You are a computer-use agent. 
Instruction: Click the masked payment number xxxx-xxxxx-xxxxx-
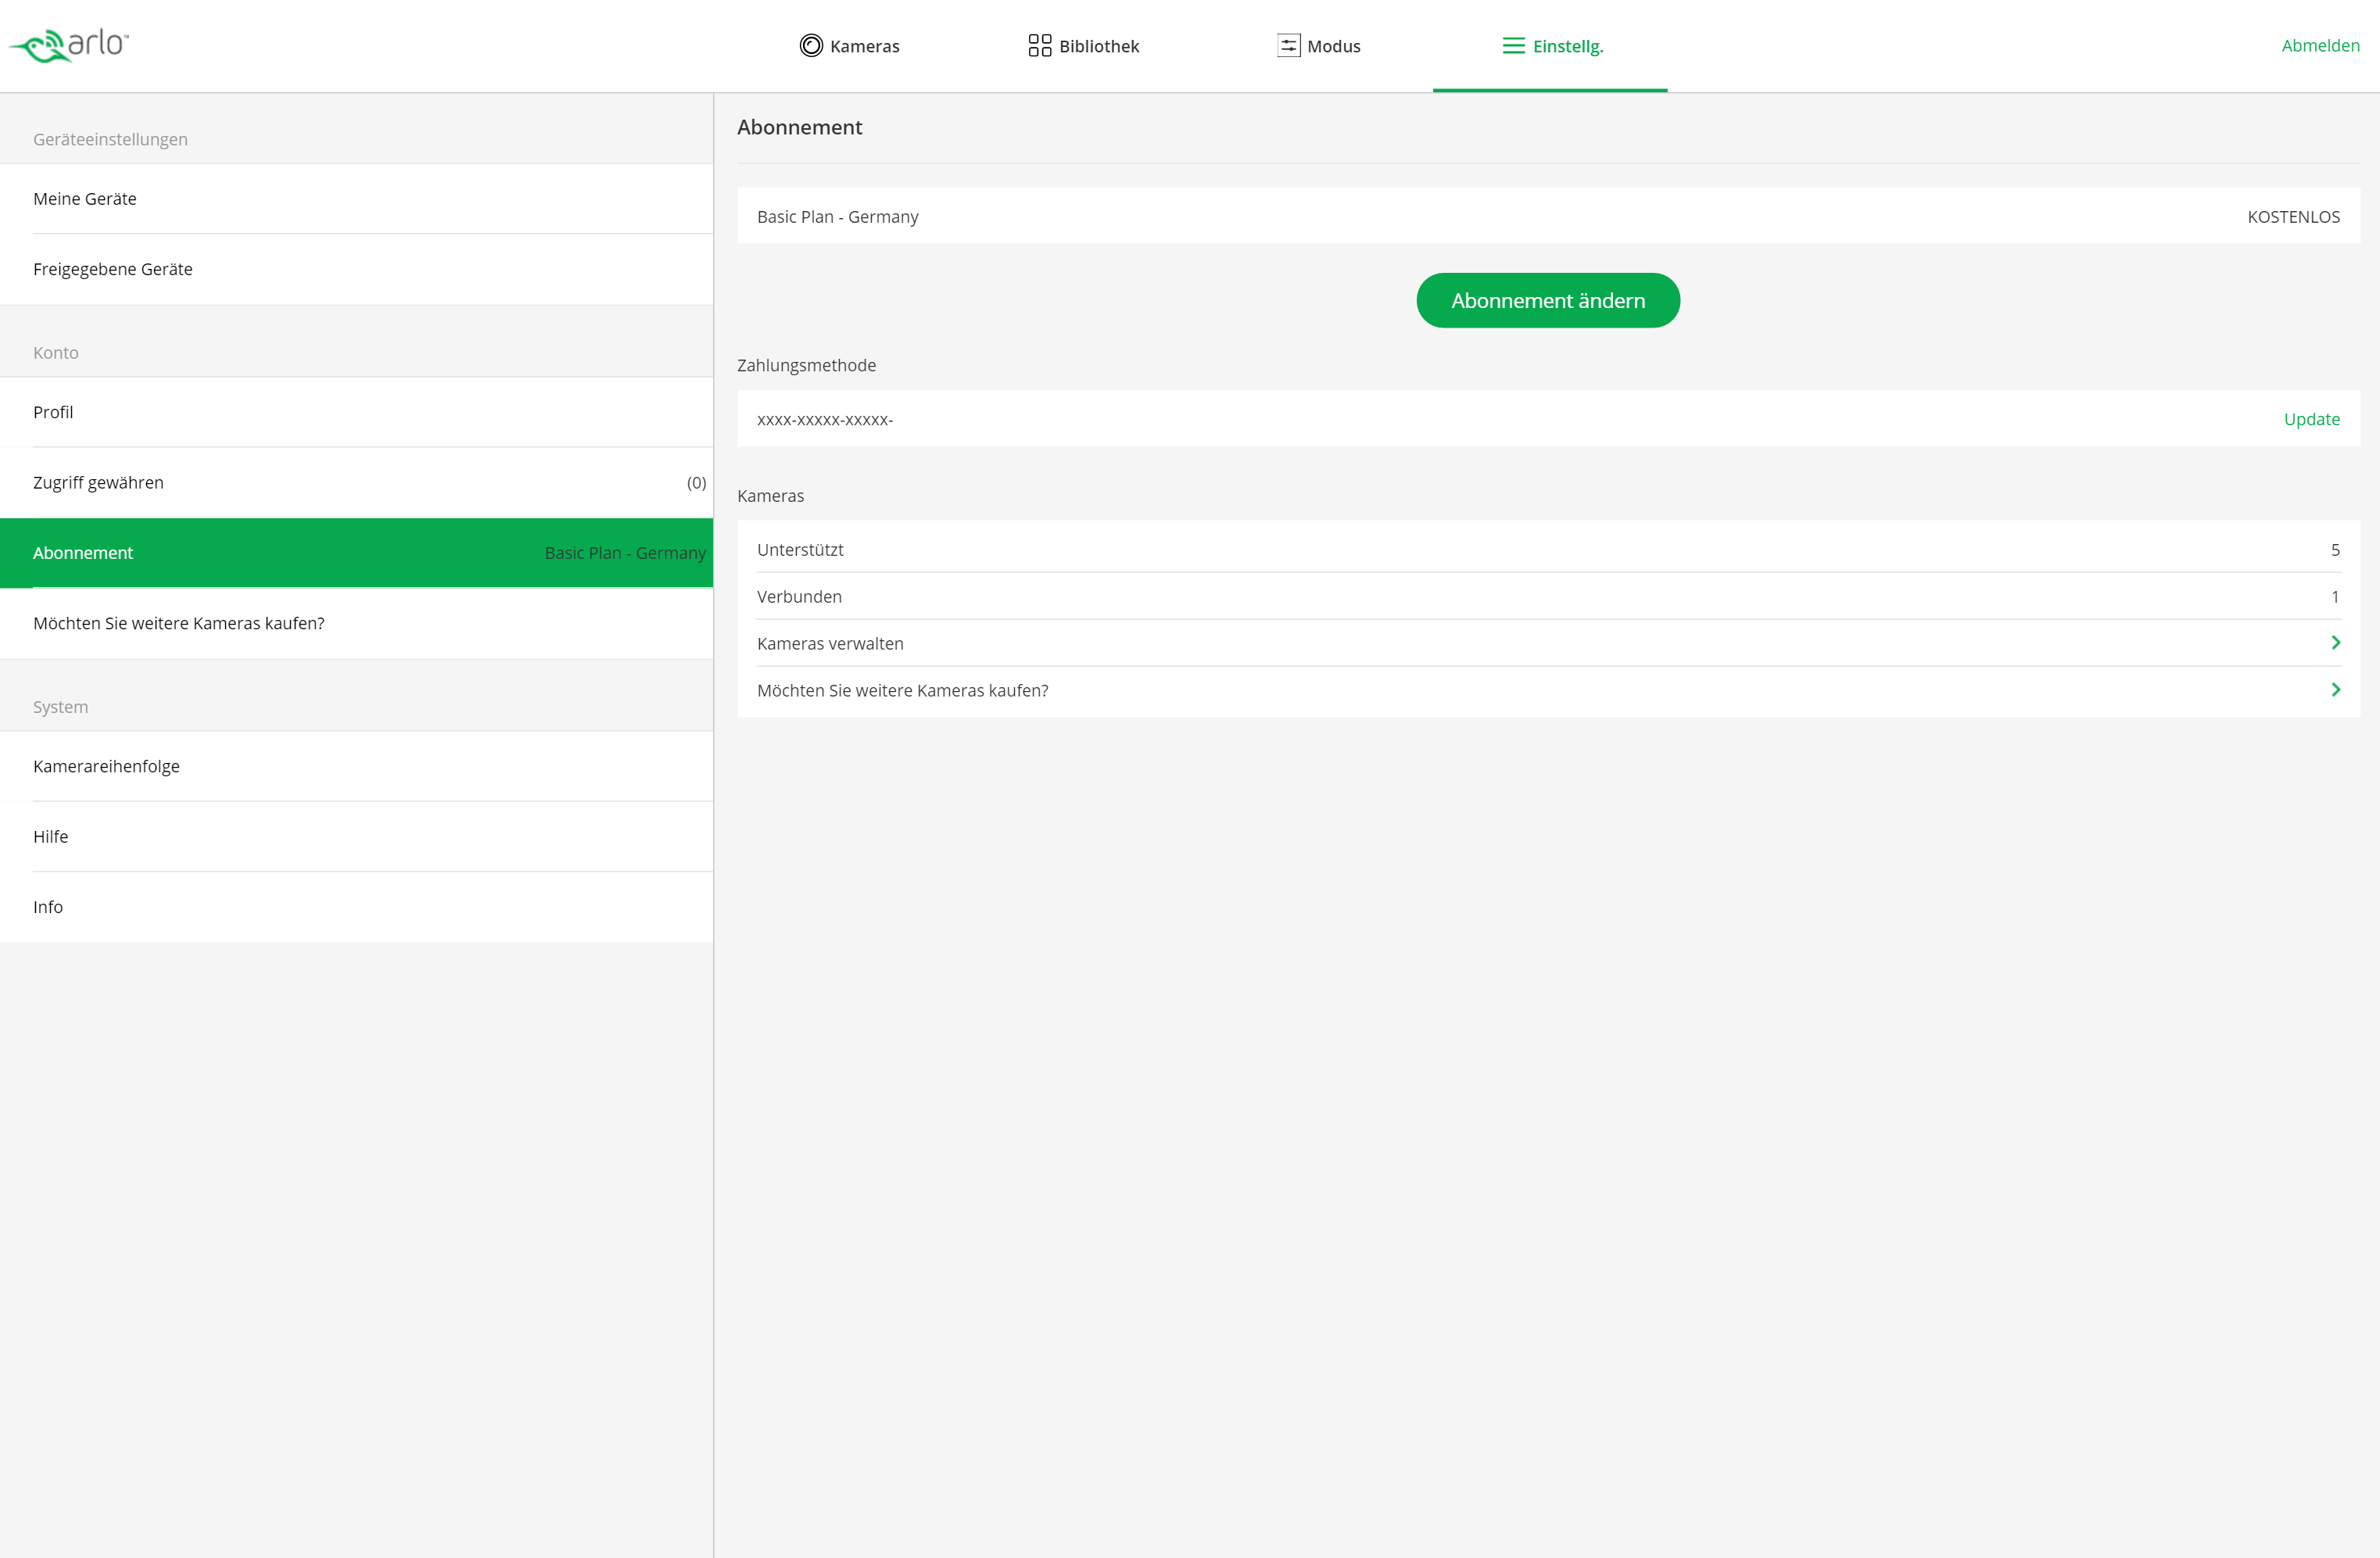(x=825, y=420)
